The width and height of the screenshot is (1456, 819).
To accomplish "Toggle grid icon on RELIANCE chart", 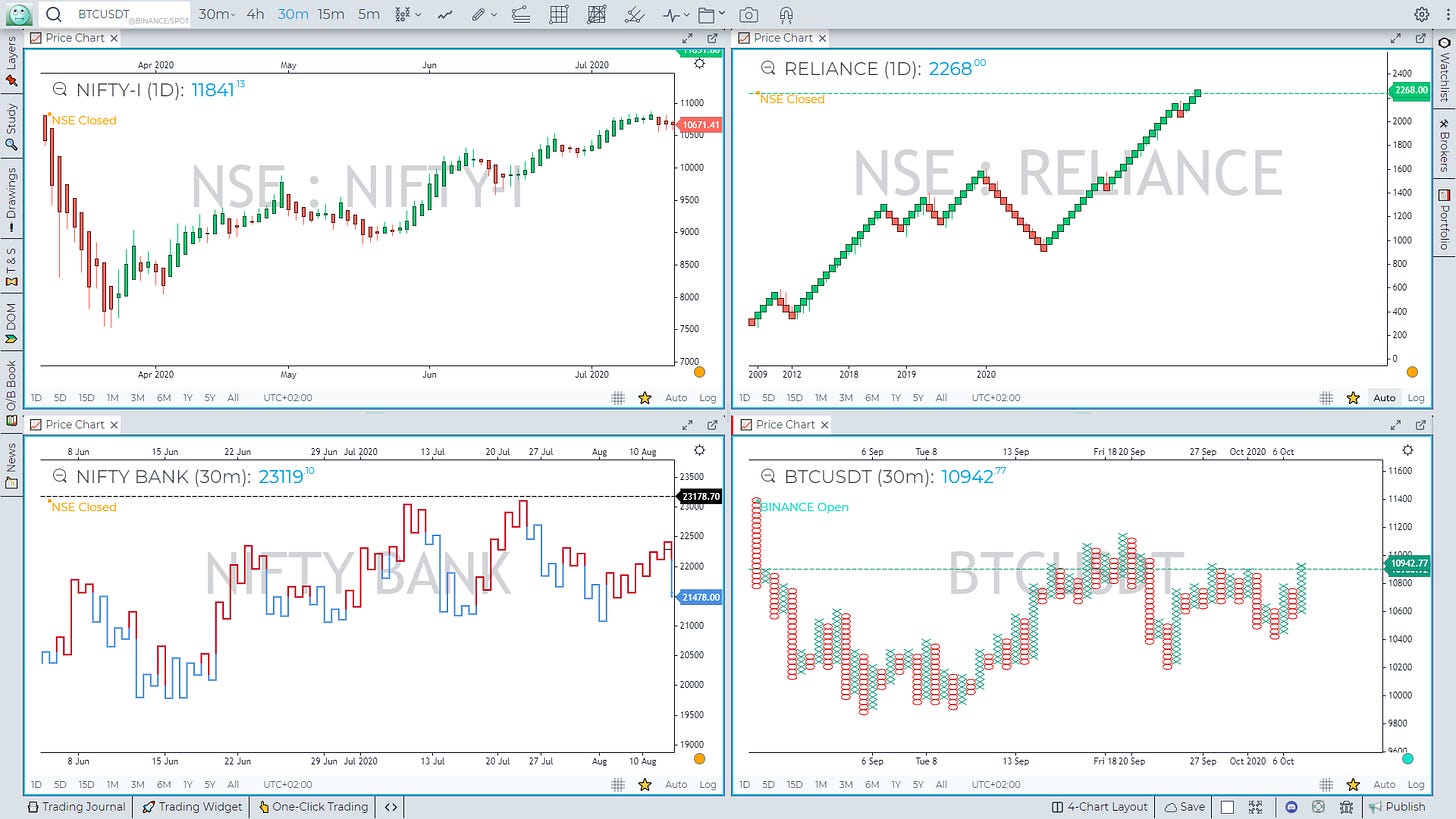I will [1326, 398].
